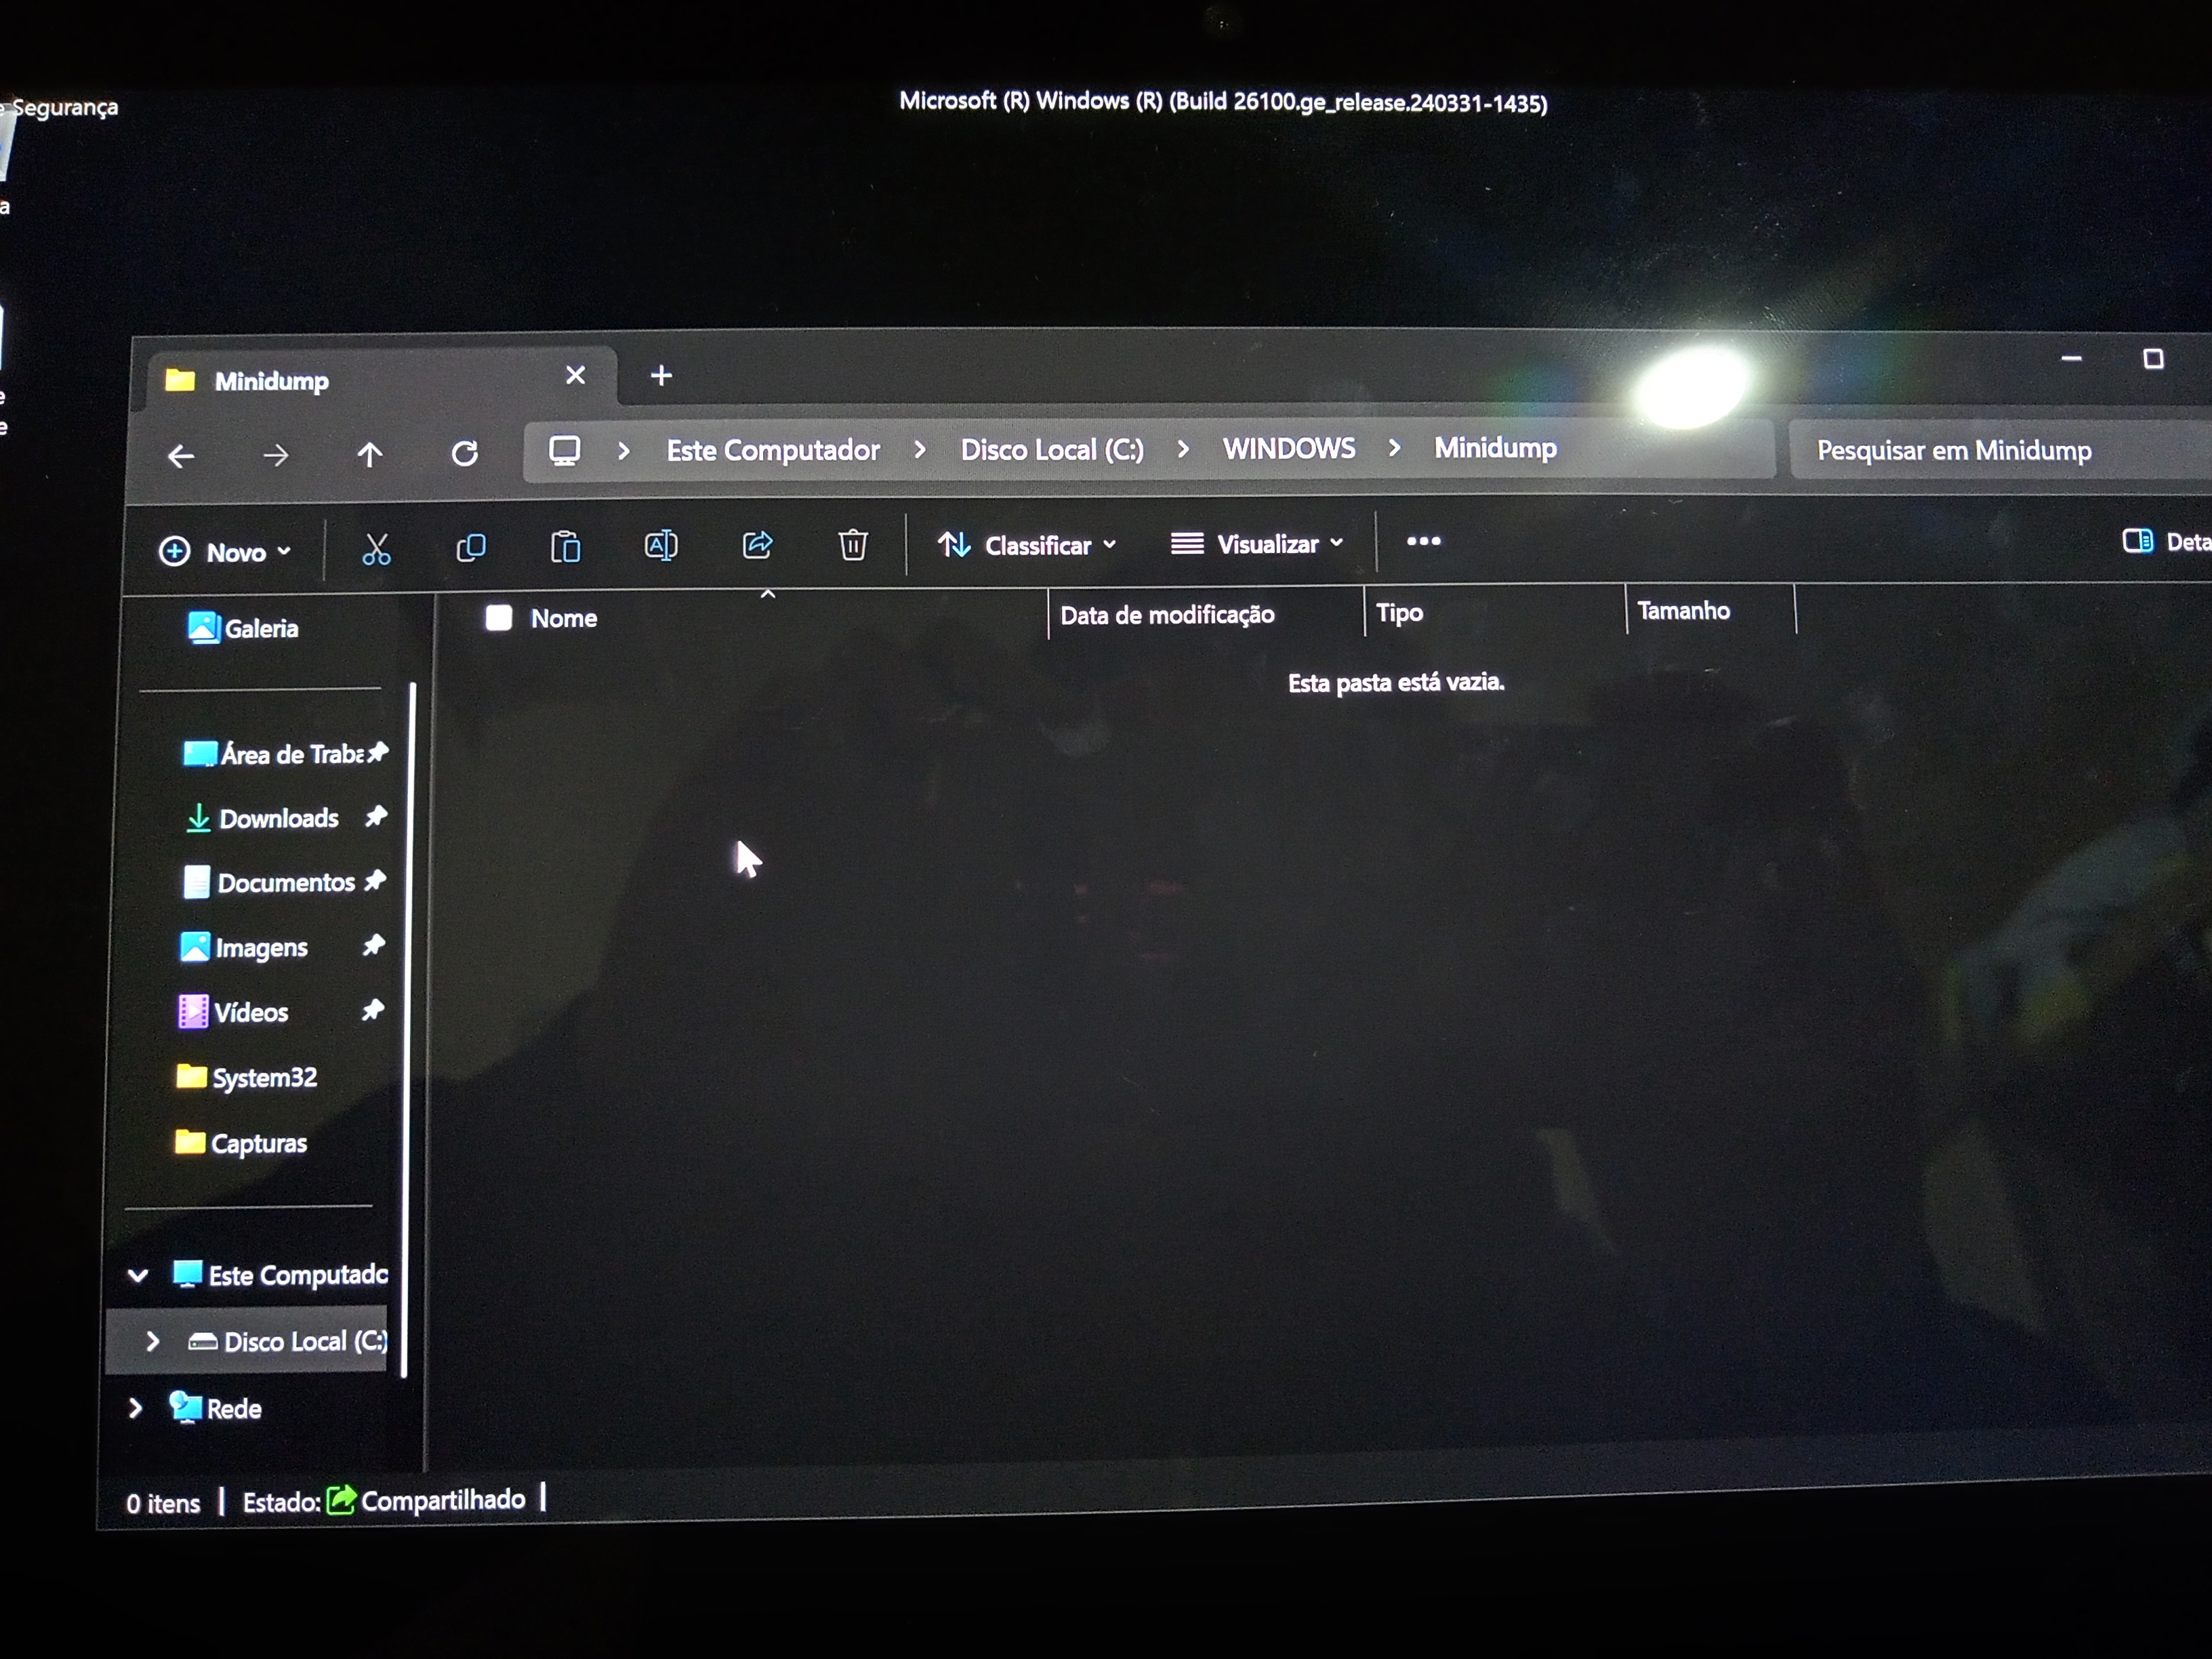Click WINDOWS in the address bar
This screenshot has width=2212, height=1659.
pyautogui.click(x=1289, y=448)
